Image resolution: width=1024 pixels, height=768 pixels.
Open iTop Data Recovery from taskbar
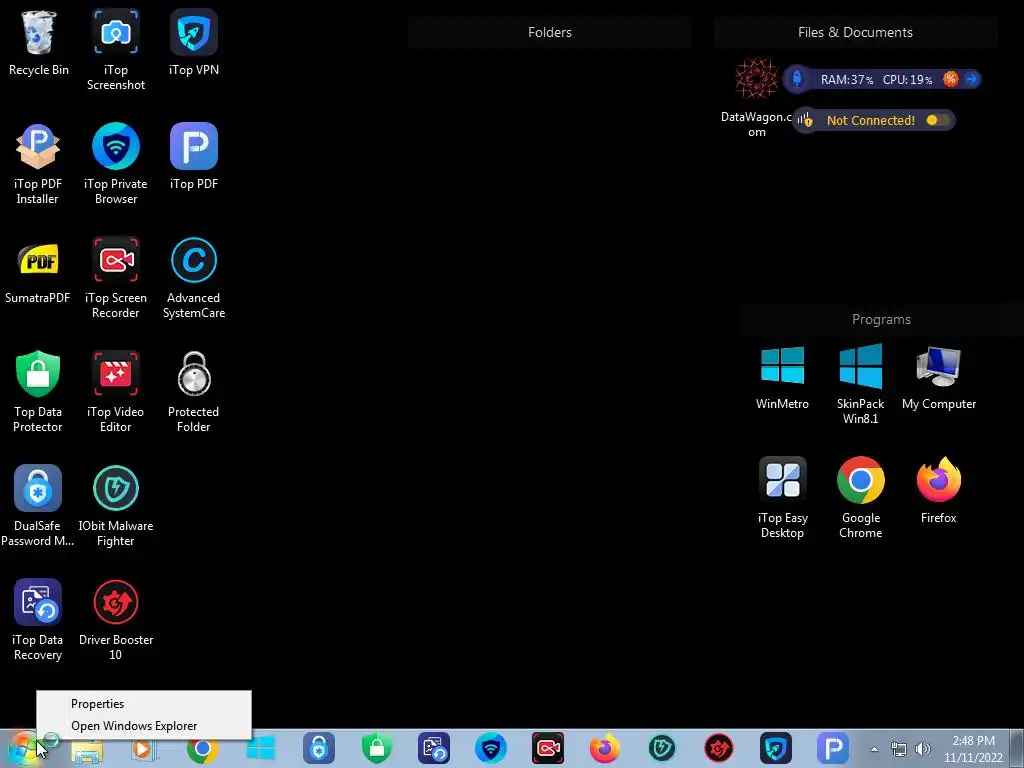[434, 748]
